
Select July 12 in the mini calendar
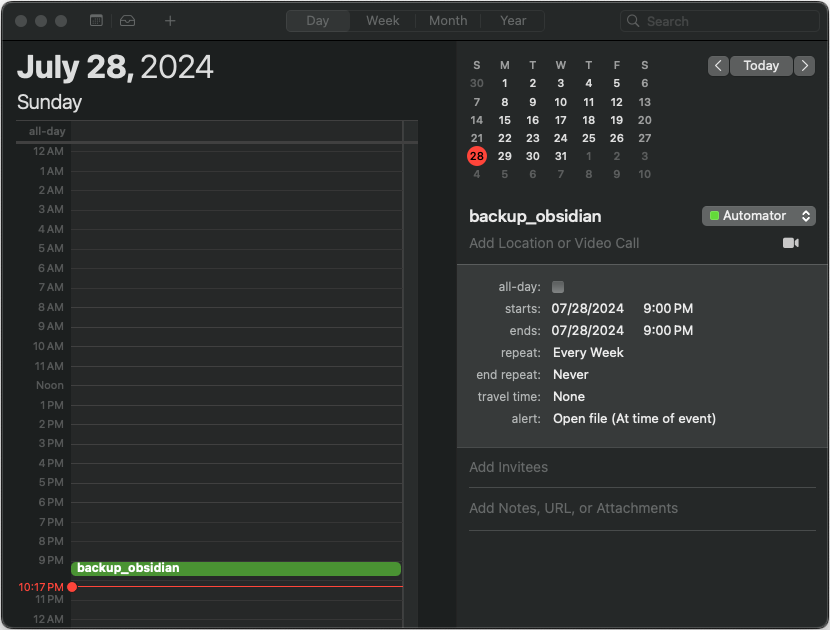pos(617,102)
